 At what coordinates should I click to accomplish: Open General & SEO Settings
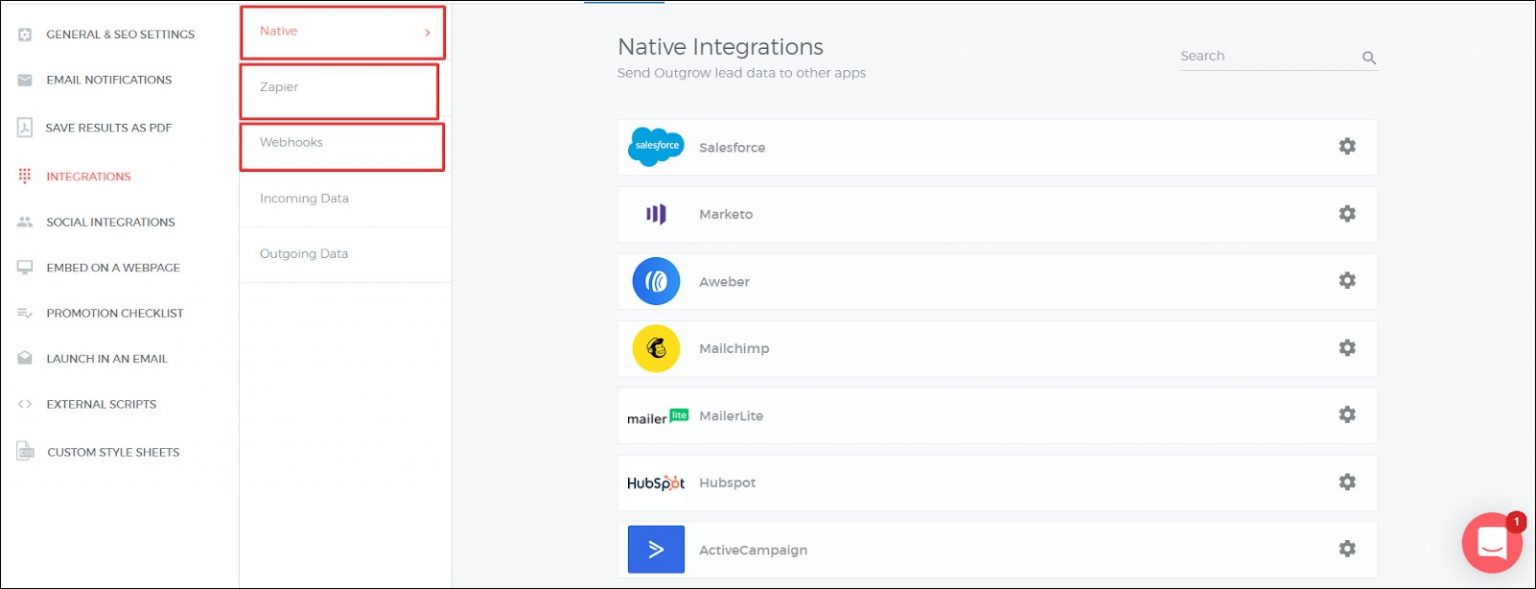point(120,34)
